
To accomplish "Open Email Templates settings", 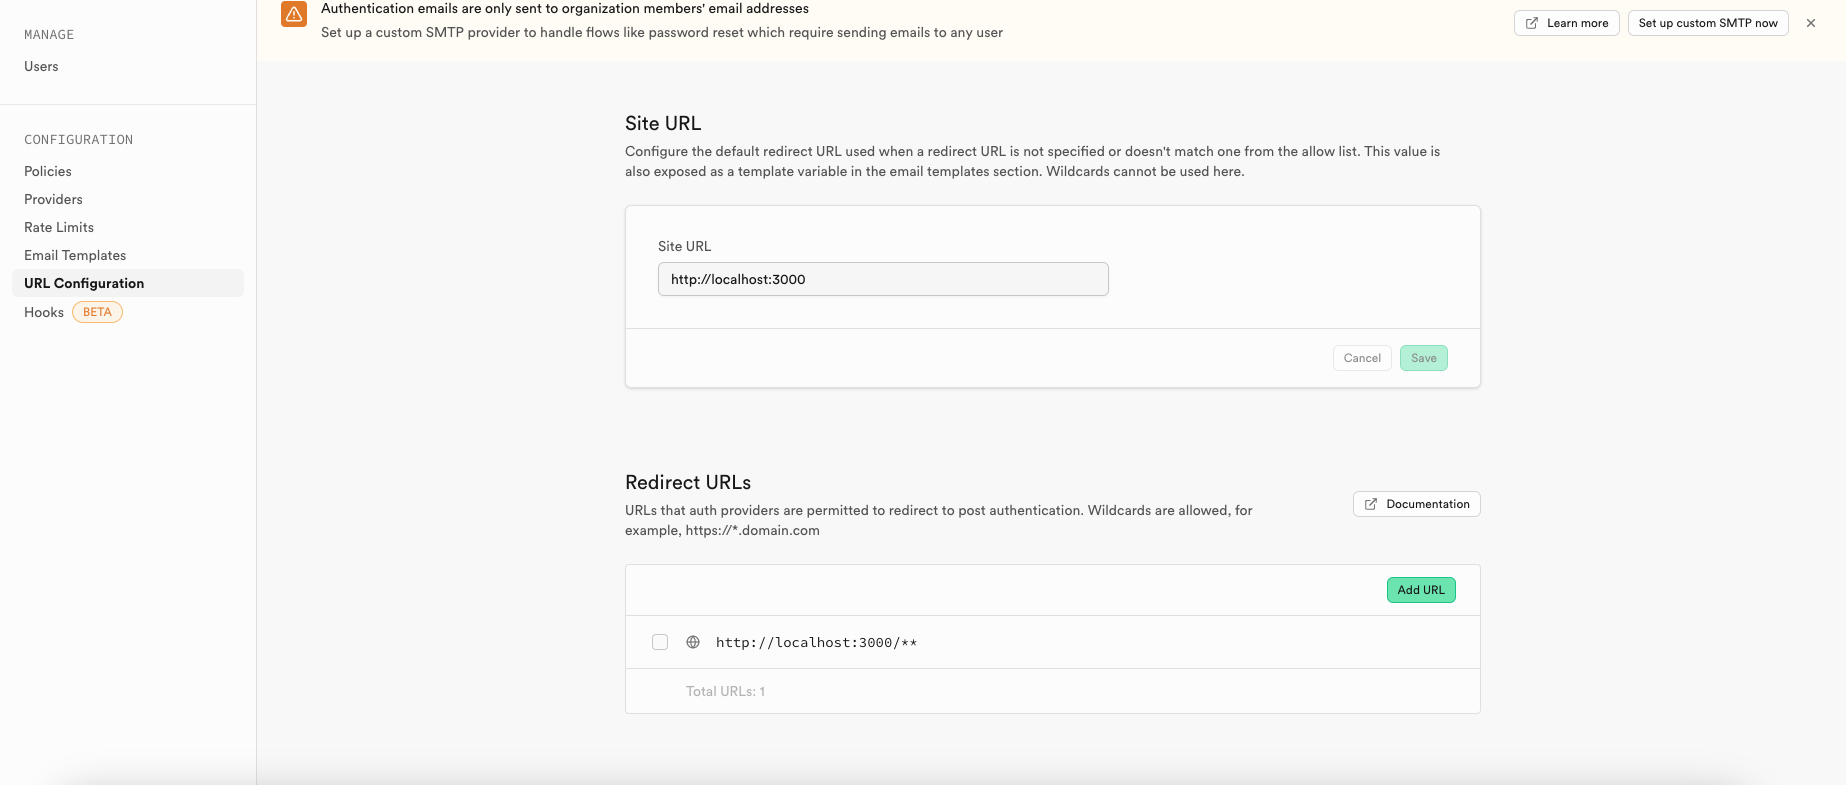I will point(75,255).
